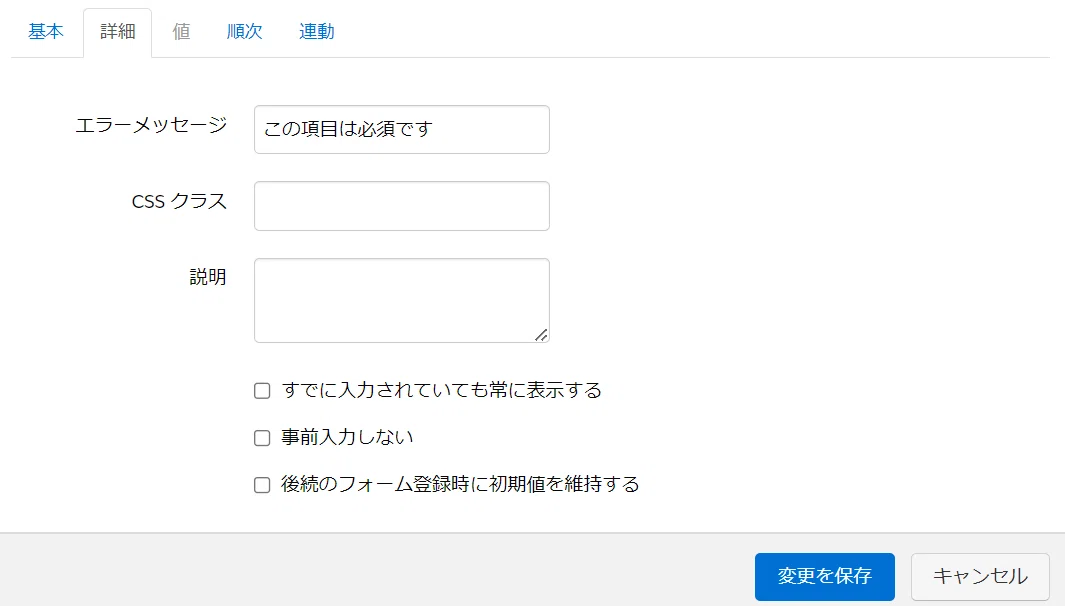Image resolution: width=1065 pixels, height=606 pixels.
Task: Click the 後続のフォーム登録時に初期値を維持する label text
Action: coord(460,485)
